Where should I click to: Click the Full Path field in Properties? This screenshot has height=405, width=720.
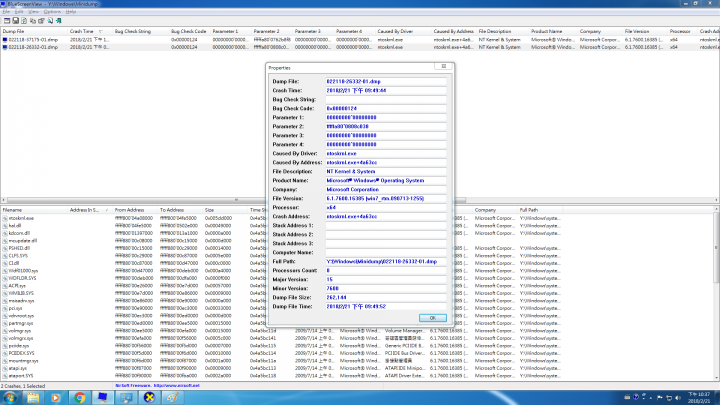[x=386, y=261]
